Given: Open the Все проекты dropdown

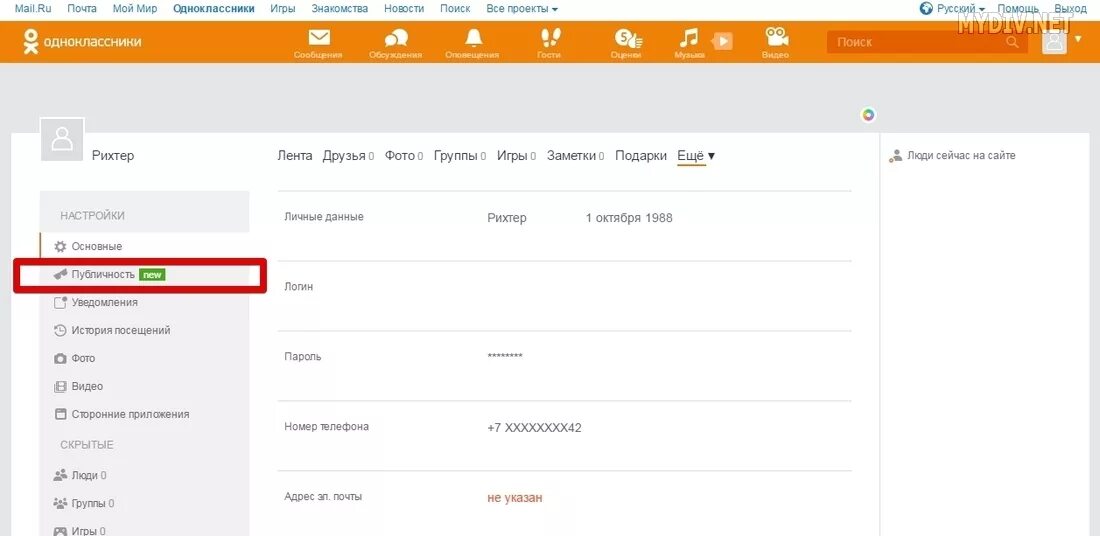Looking at the screenshot, I should click(x=522, y=8).
